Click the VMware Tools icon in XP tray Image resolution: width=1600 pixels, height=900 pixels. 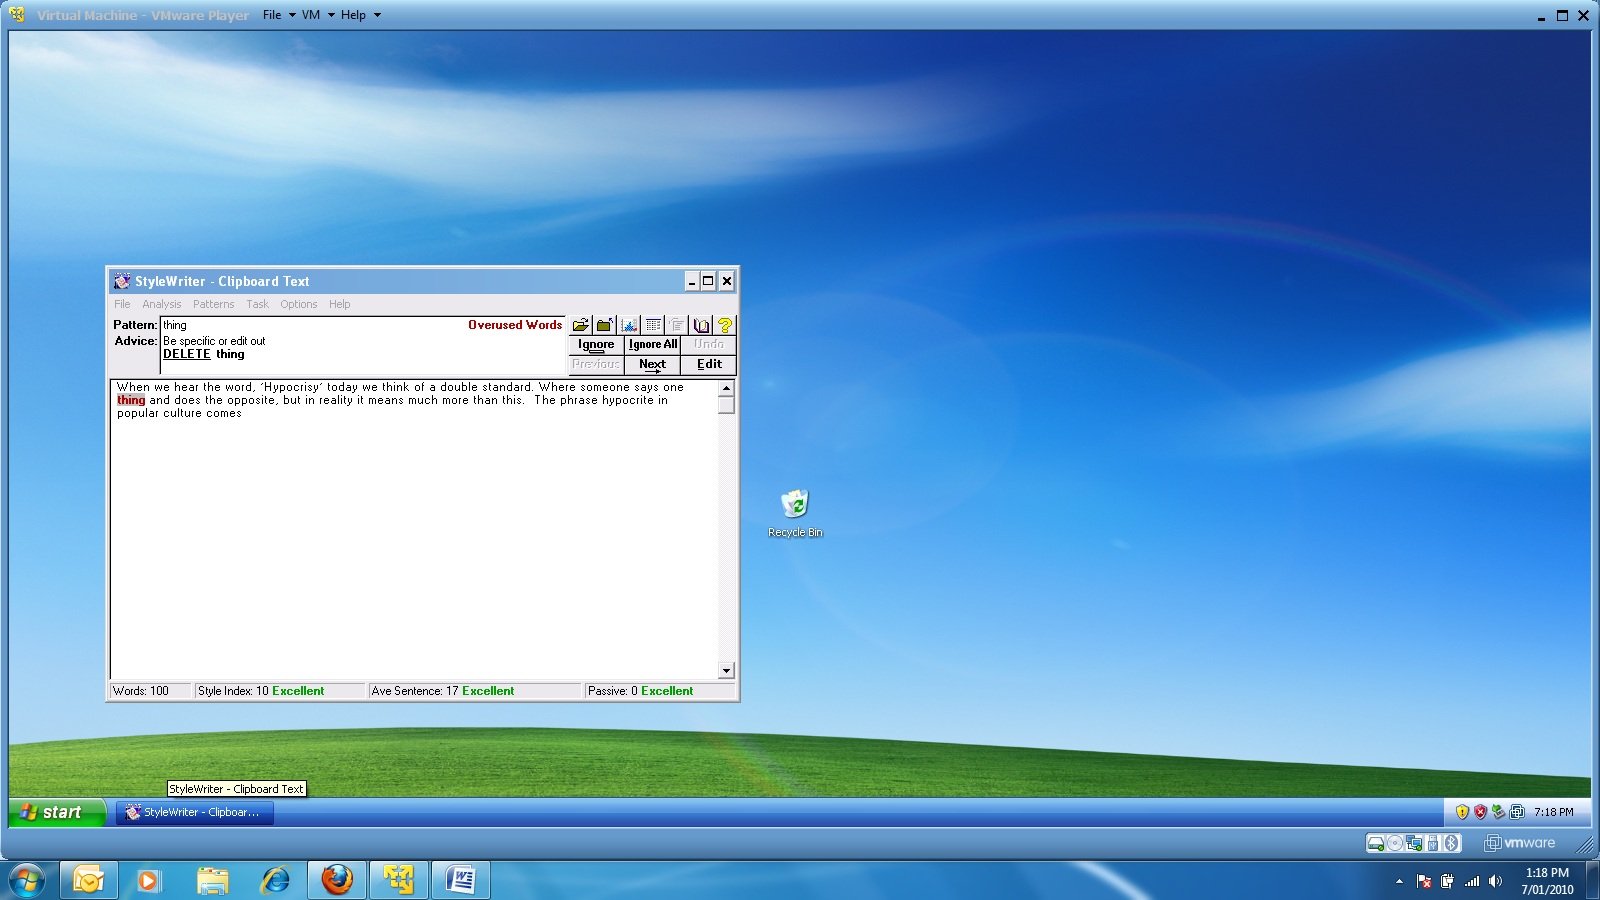click(x=1517, y=812)
